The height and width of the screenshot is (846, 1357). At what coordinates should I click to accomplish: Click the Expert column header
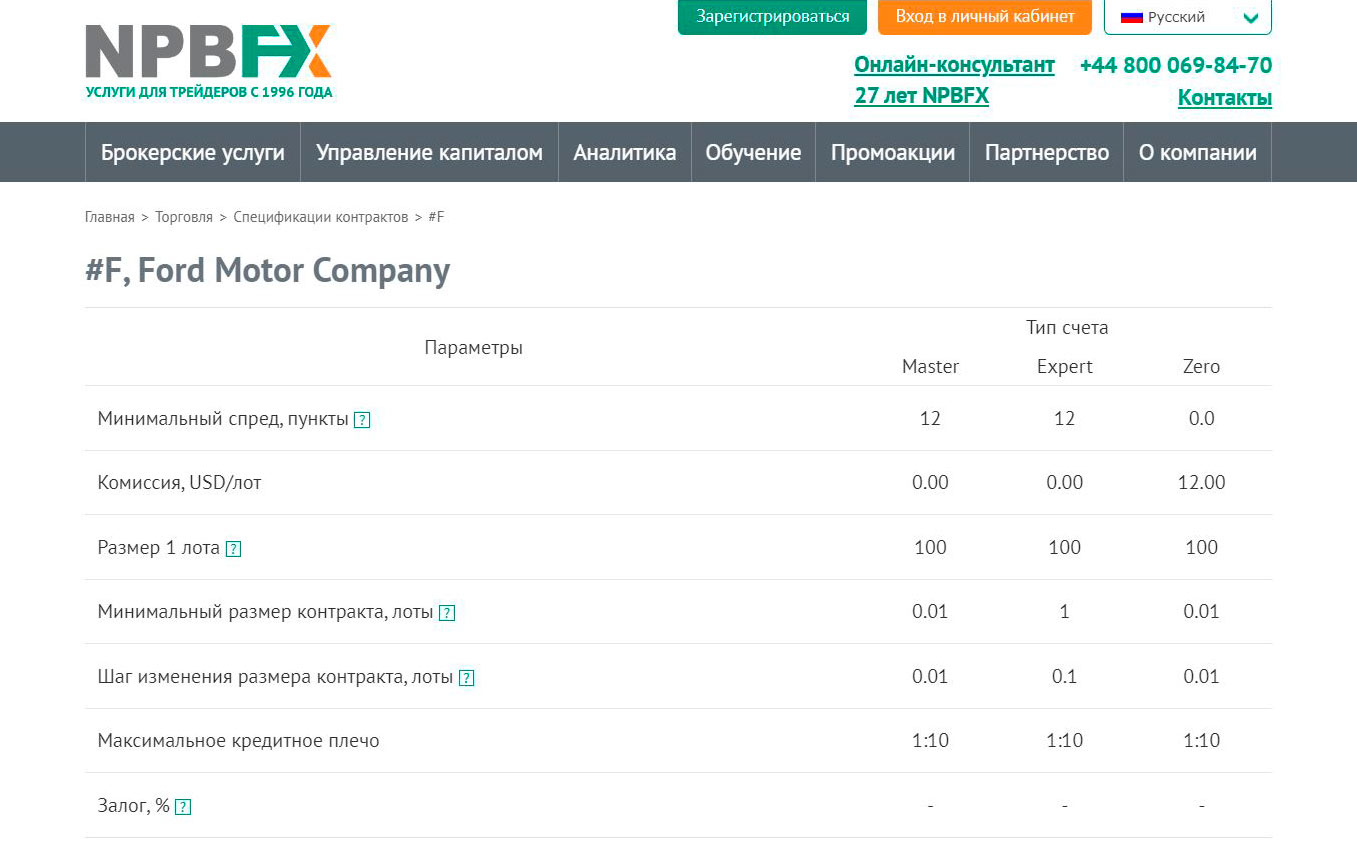point(1064,367)
